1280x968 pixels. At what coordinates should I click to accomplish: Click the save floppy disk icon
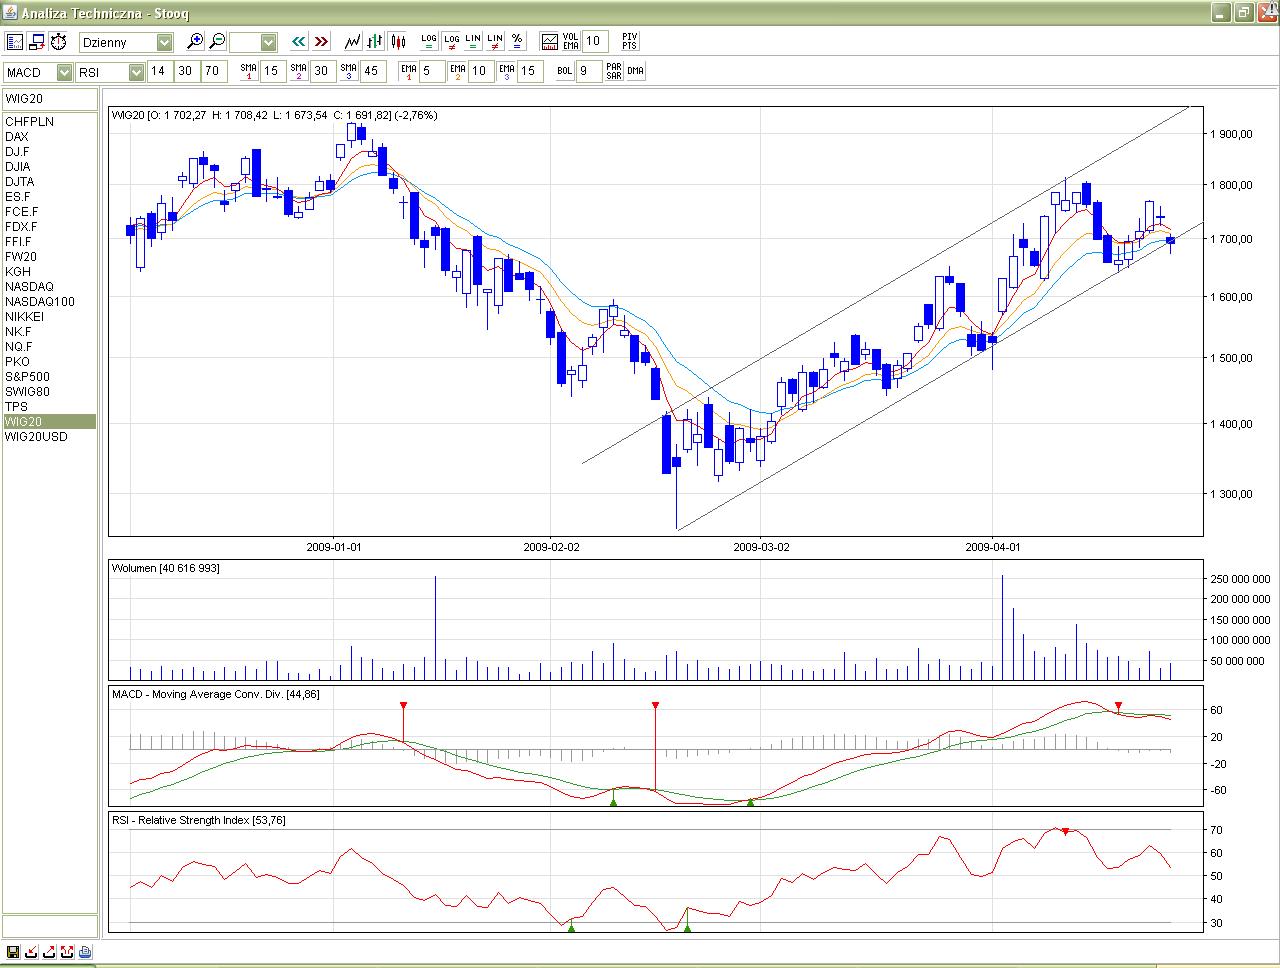coord(13,951)
